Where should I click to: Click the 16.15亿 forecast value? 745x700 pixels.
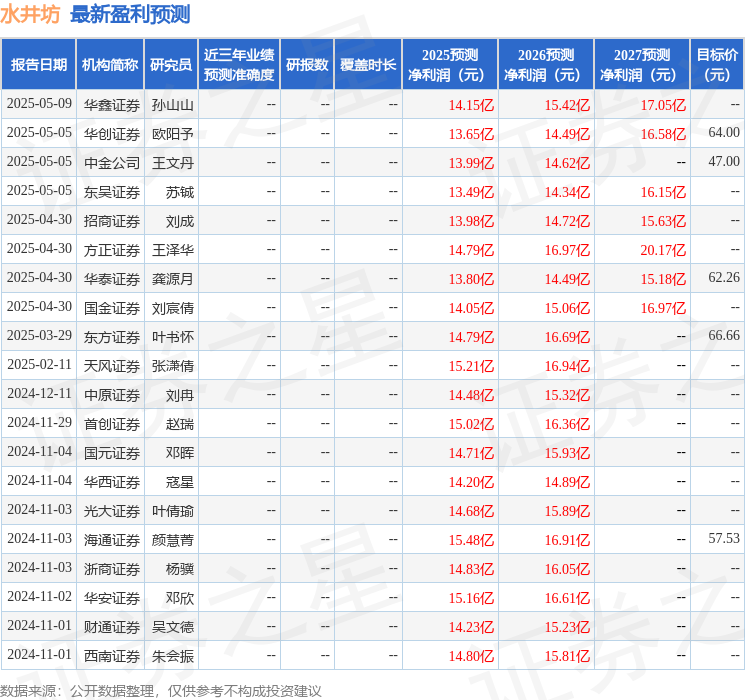coord(663,192)
